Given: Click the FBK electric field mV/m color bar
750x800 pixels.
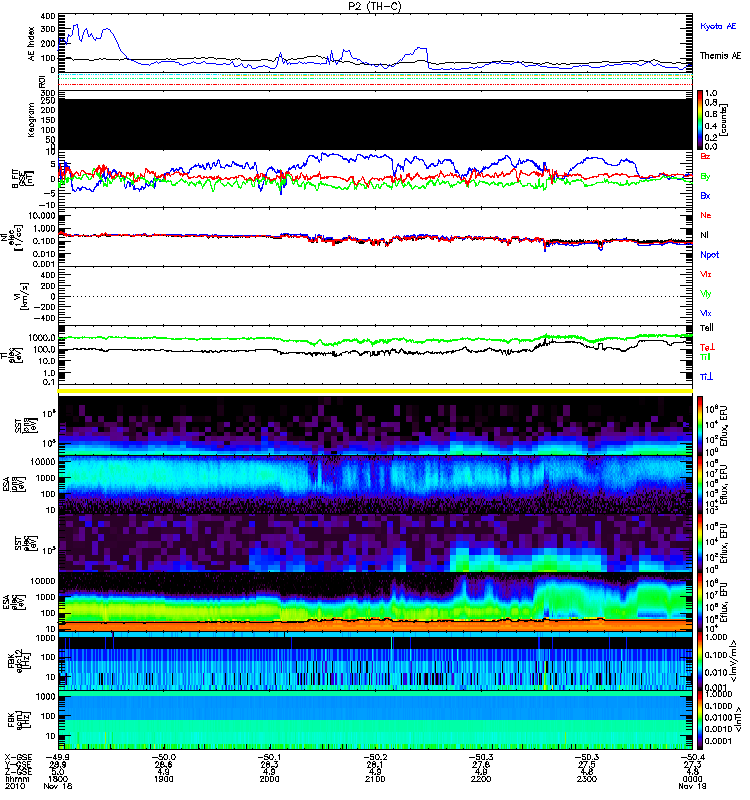Looking at the screenshot, I should [x=700, y=661].
